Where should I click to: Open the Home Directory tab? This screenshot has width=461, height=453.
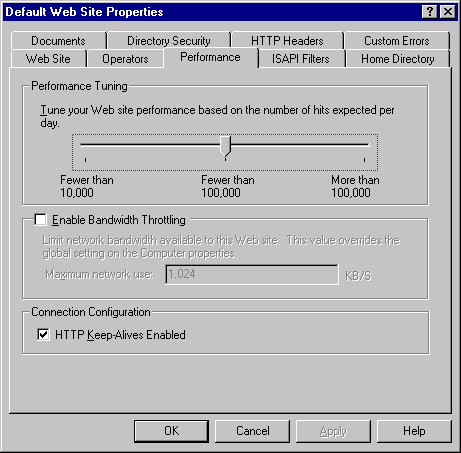[x=398, y=59]
